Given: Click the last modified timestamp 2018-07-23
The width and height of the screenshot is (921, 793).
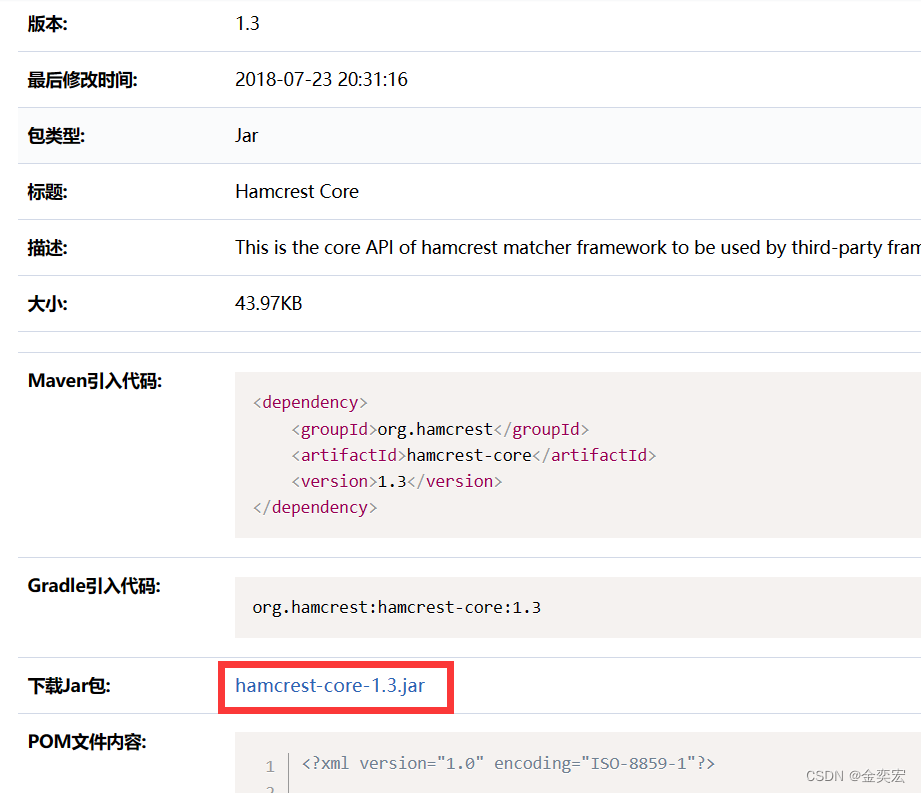Looking at the screenshot, I should coord(321,79).
